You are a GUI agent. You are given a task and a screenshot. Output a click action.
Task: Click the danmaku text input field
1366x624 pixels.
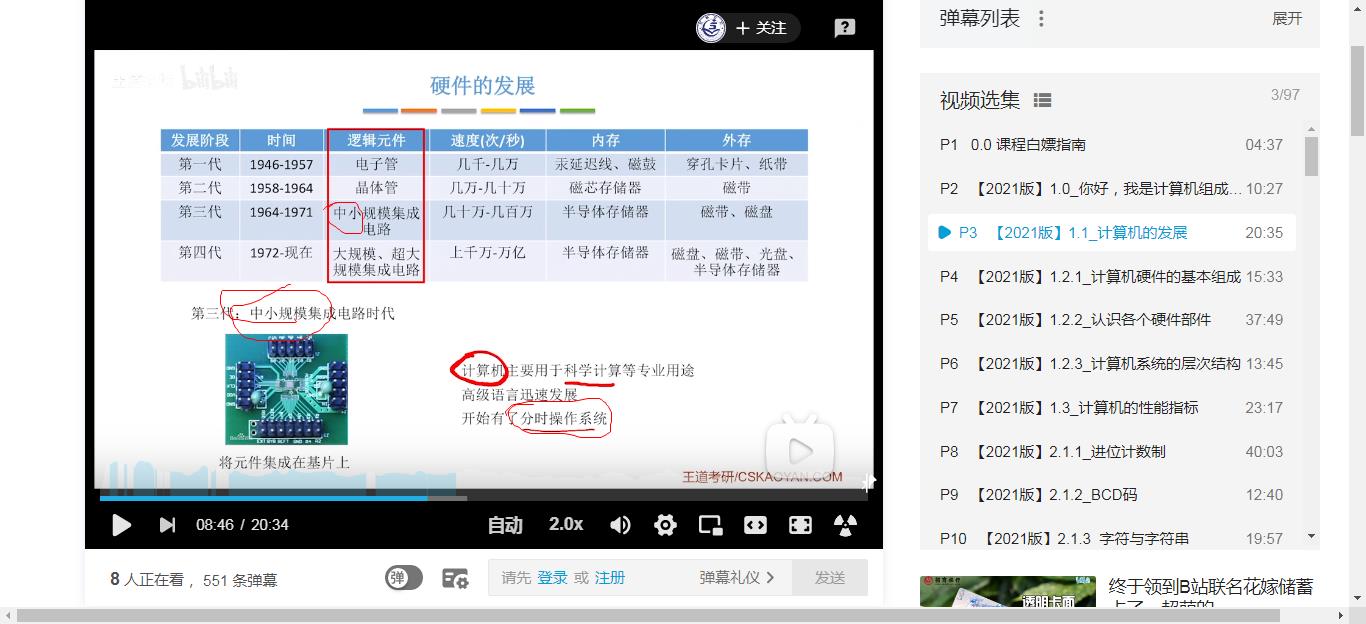coord(640,578)
